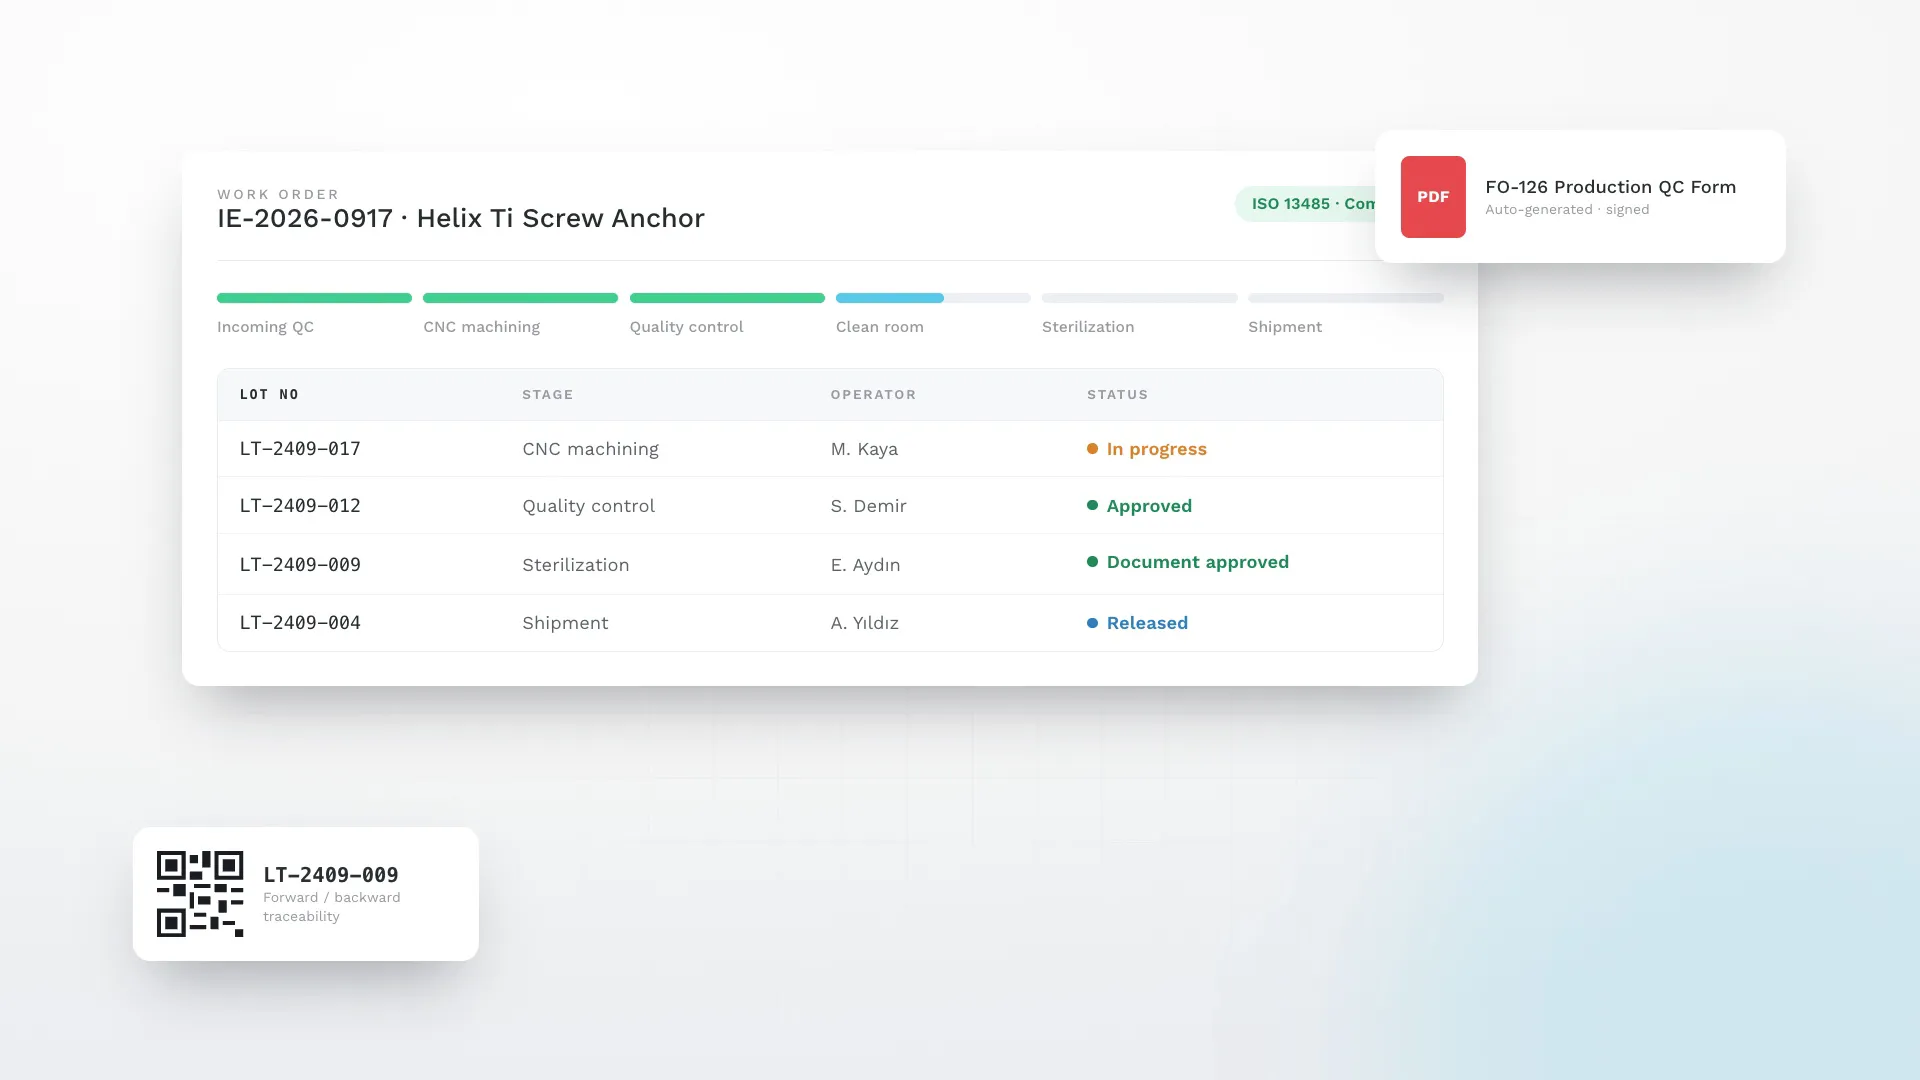Screen dimensions: 1920x1080
Task: Click the CNC machining stage cell in table
Action: (x=590, y=449)
